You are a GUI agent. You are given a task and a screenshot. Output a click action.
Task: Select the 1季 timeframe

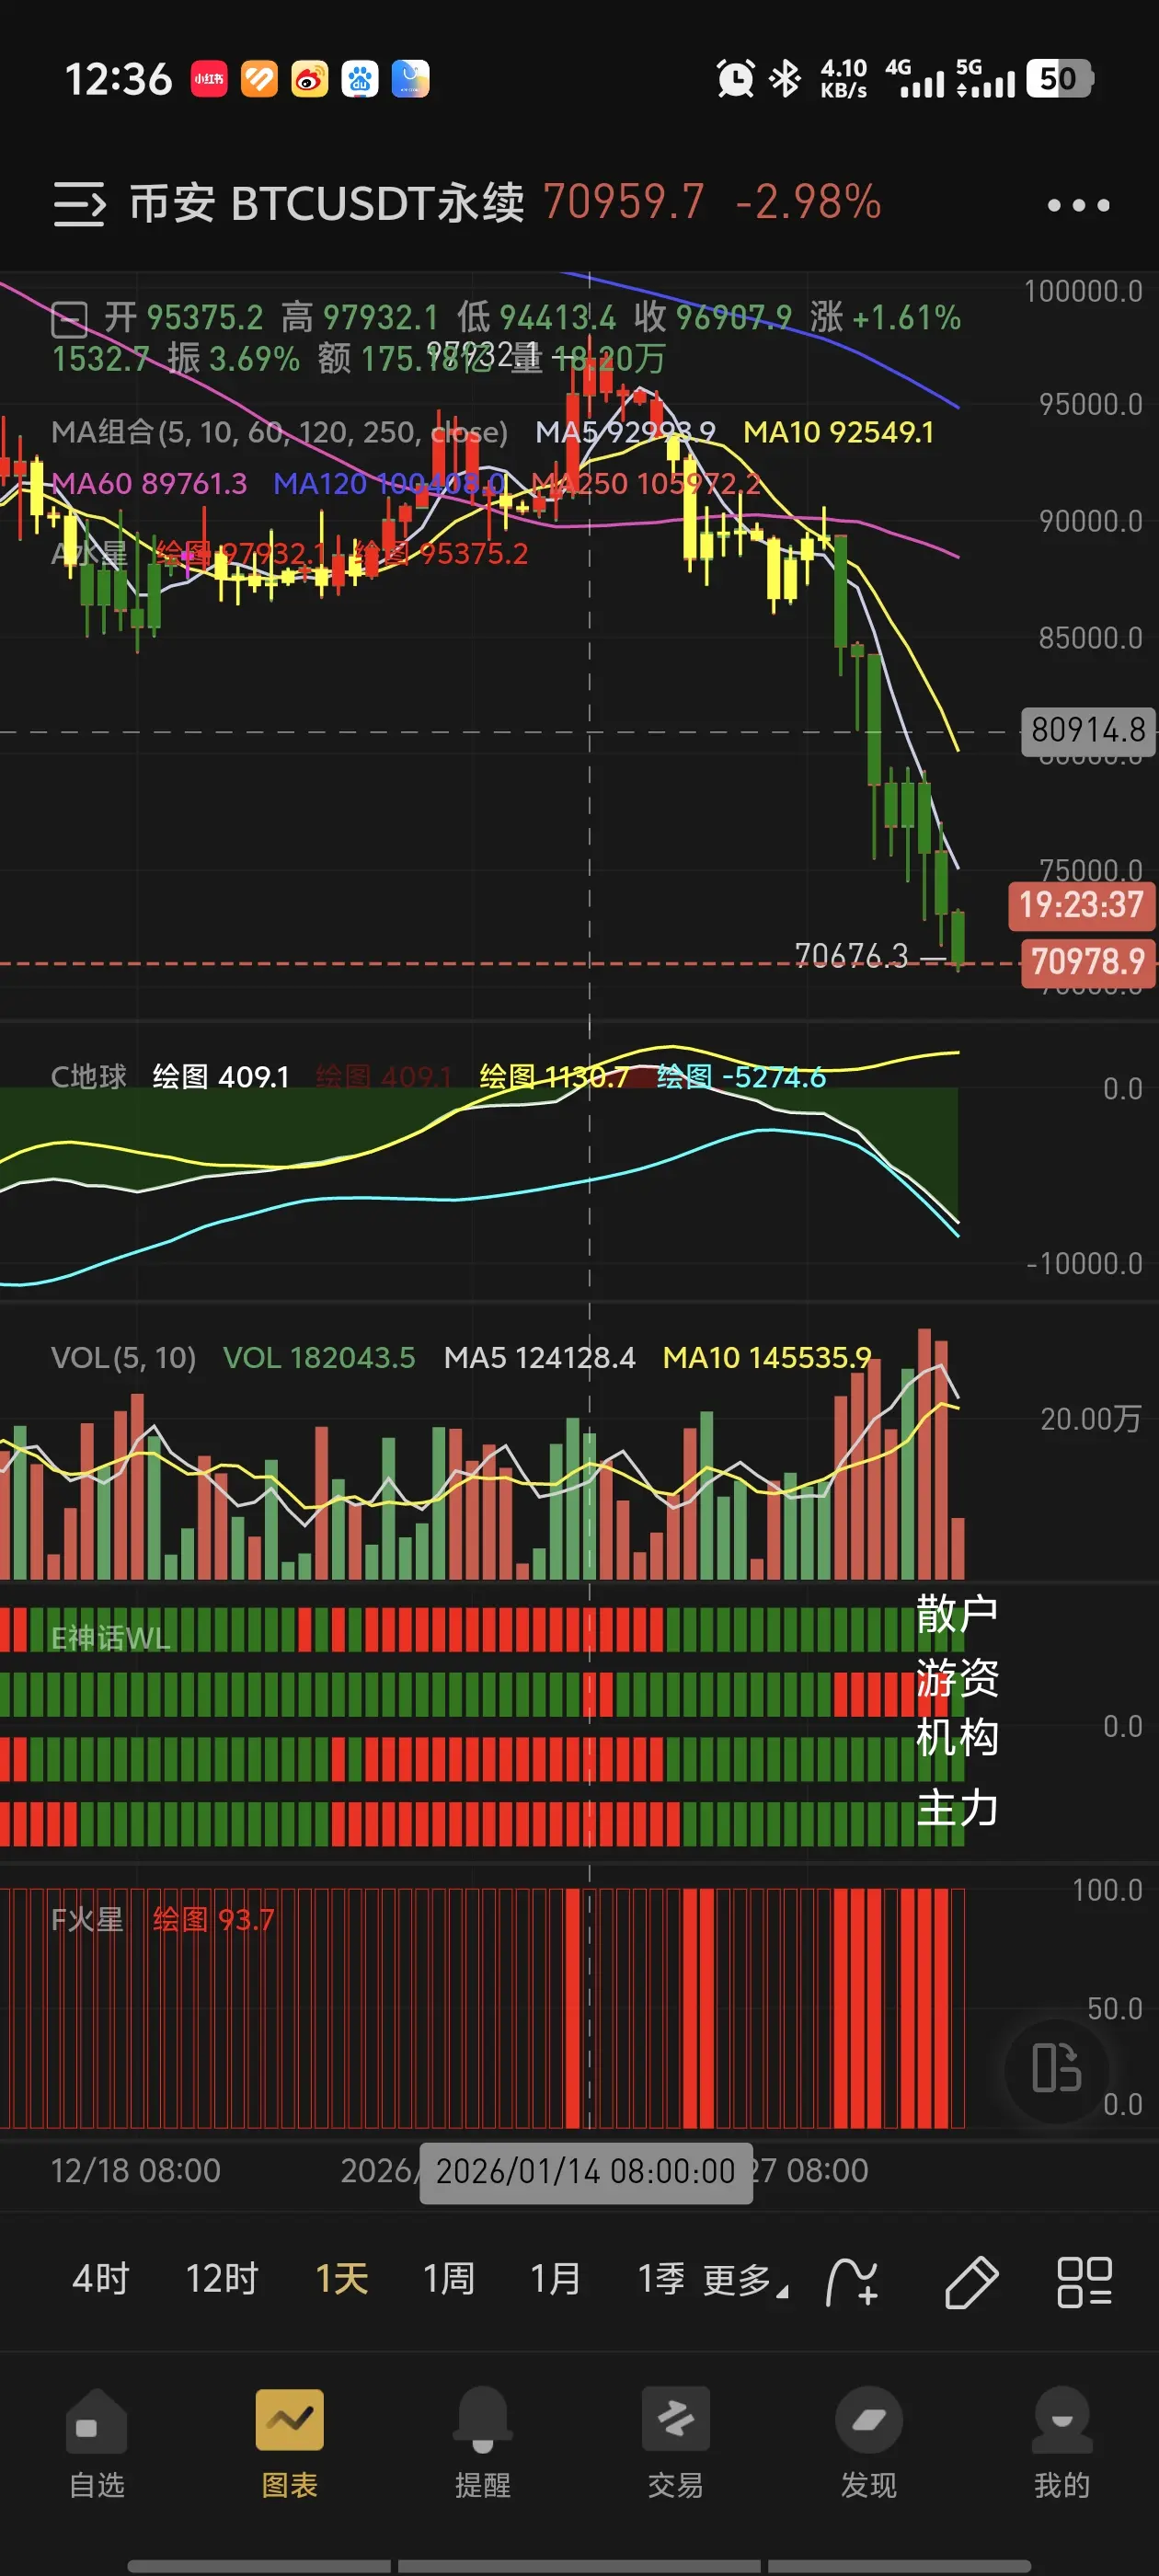coord(661,2279)
